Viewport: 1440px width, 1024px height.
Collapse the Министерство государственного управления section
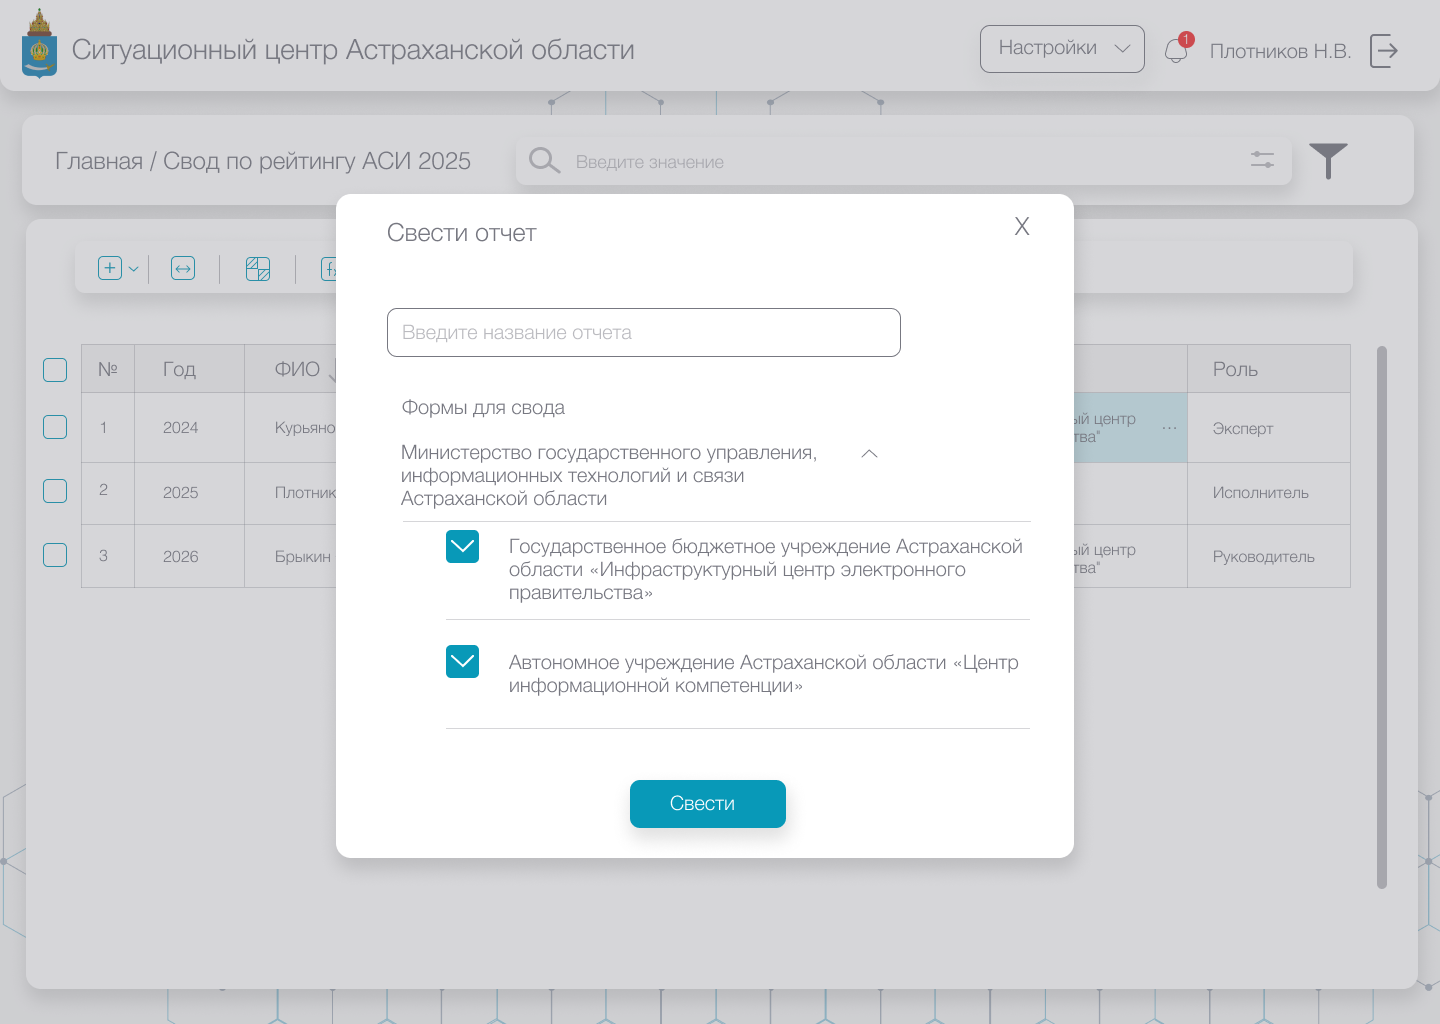coord(870,454)
